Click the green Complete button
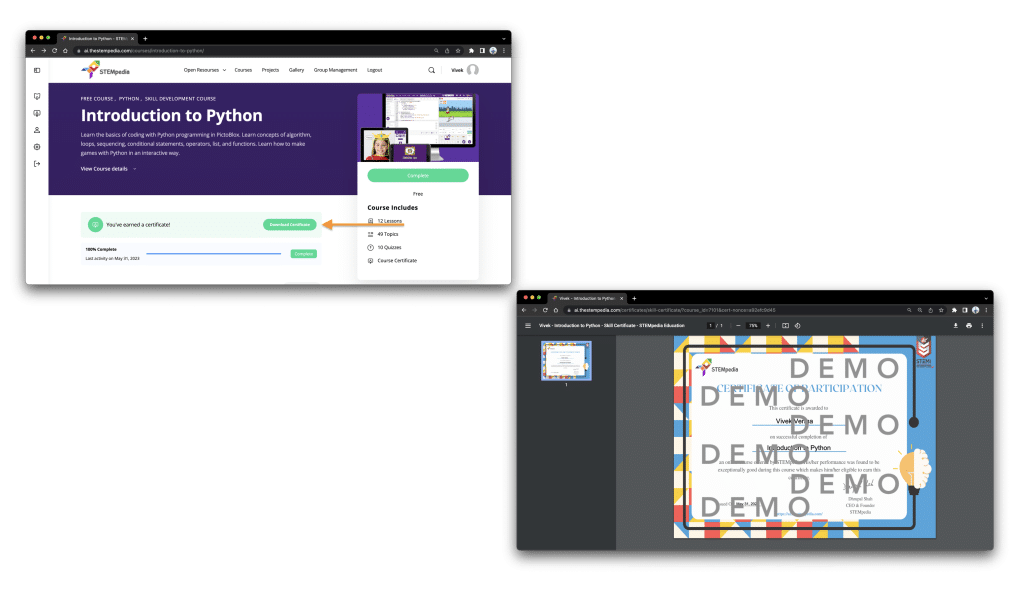The width and height of the screenshot is (1024, 592). 417,175
